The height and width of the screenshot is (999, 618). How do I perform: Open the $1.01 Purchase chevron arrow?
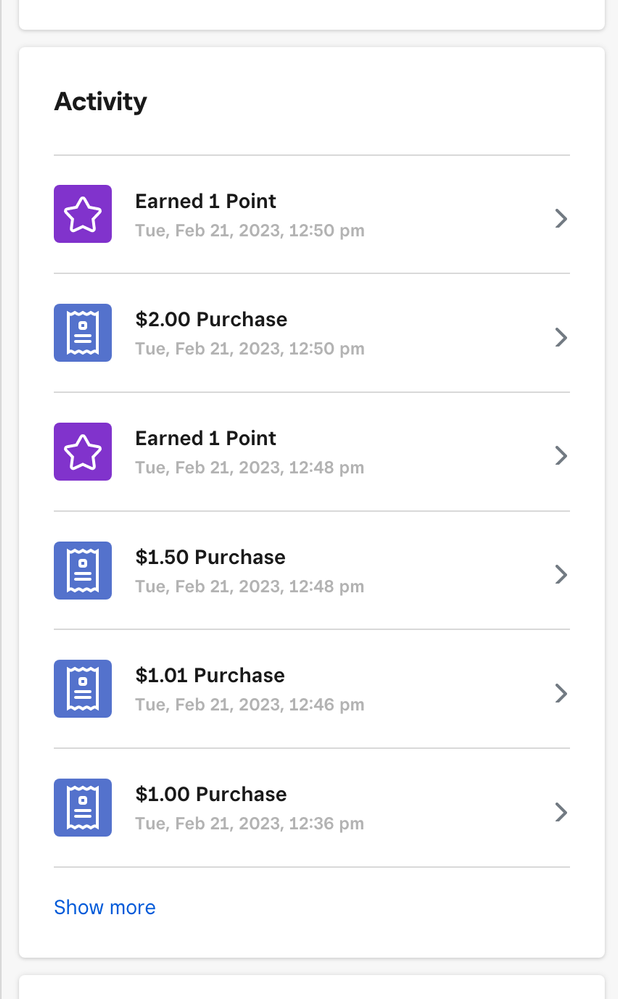point(561,693)
